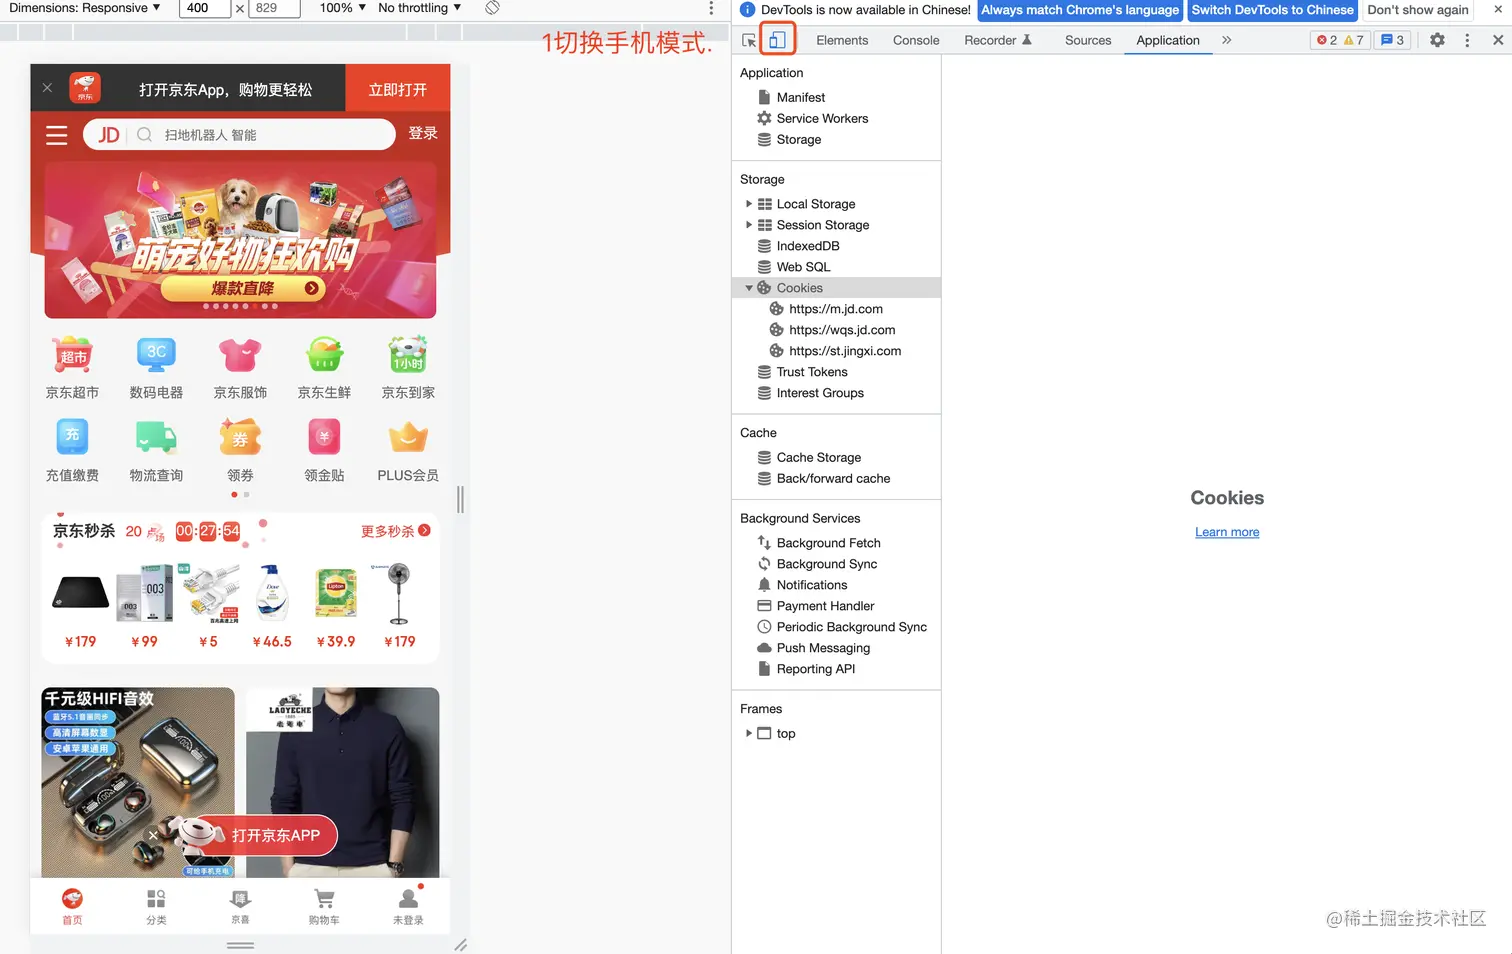Show more DevTools tabs chevron
This screenshot has width=1512, height=954.
coord(1226,40)
